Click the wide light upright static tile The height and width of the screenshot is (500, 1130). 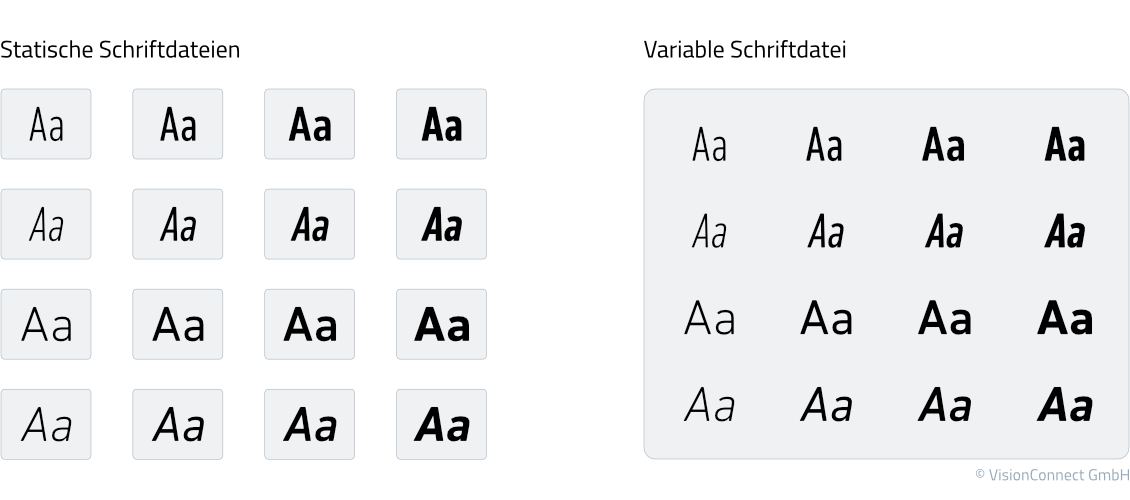point(46,324)
